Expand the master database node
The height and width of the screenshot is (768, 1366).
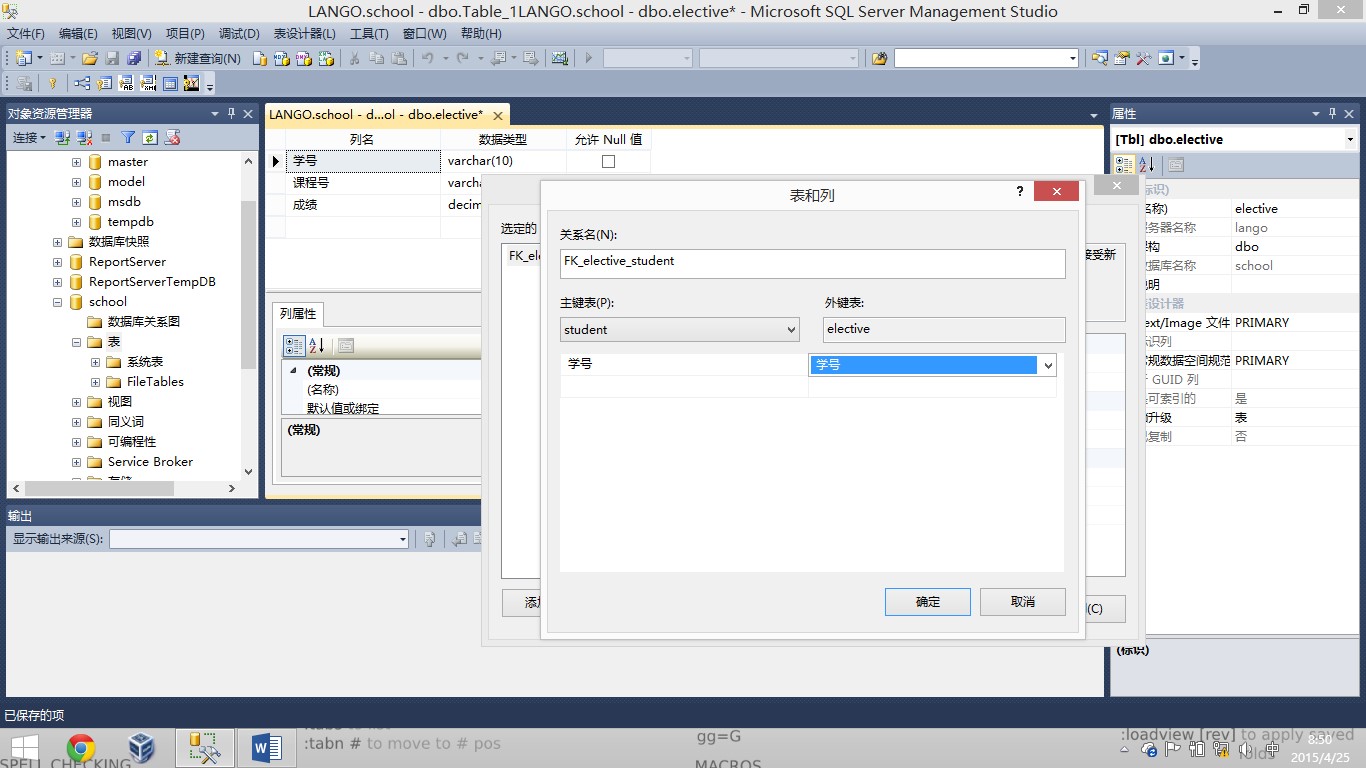point(77,161)
